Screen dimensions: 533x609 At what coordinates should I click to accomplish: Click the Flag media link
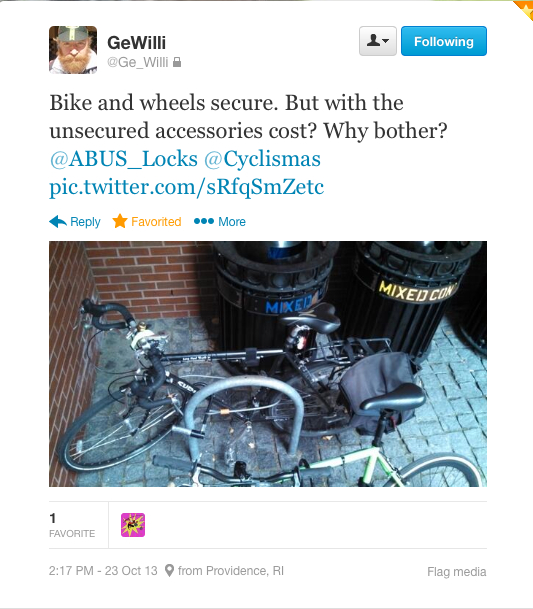pyautogui.click(x=456, y=572)
